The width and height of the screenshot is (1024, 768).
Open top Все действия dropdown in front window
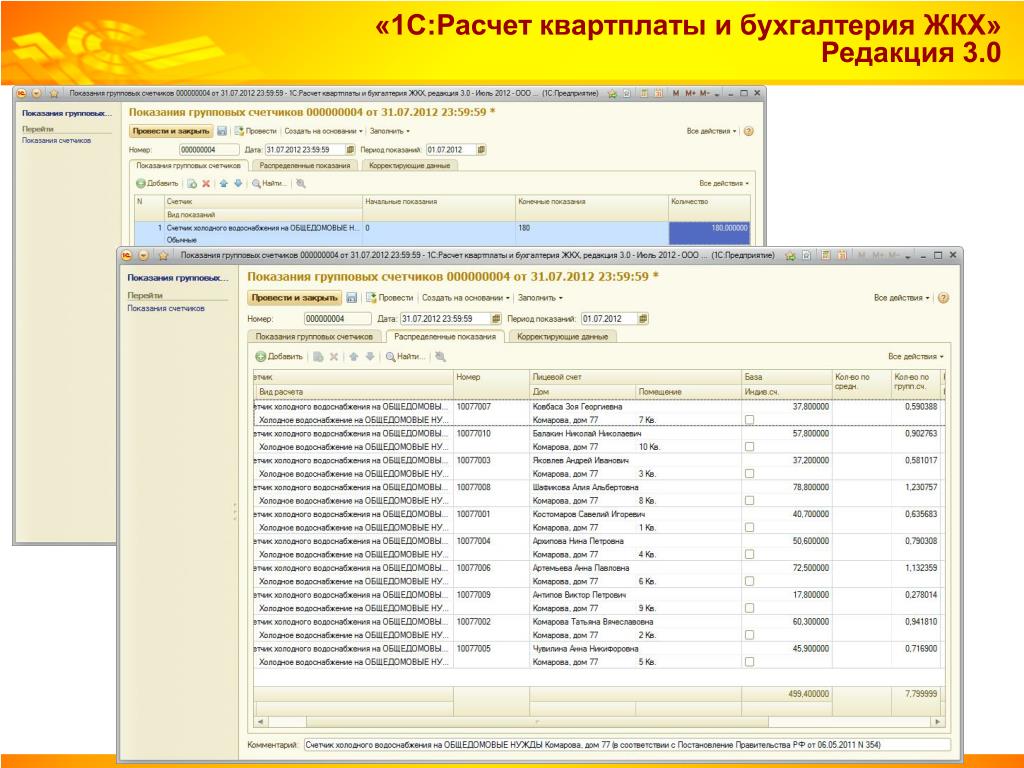[x=901, y=298]
